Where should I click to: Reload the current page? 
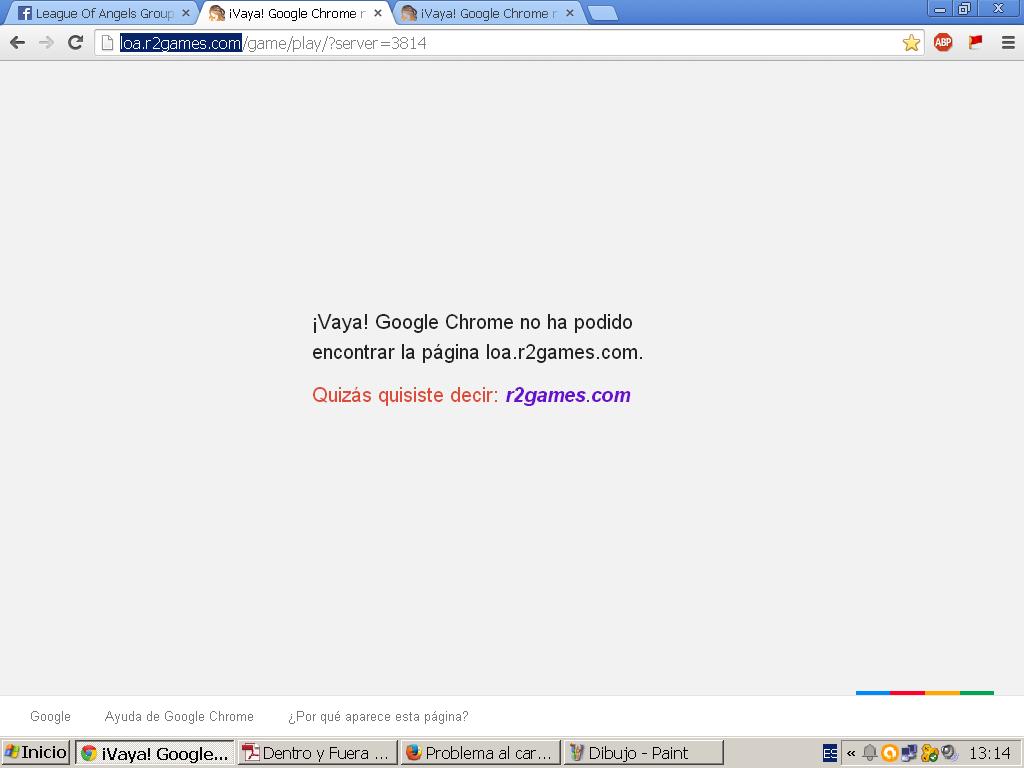75,42
